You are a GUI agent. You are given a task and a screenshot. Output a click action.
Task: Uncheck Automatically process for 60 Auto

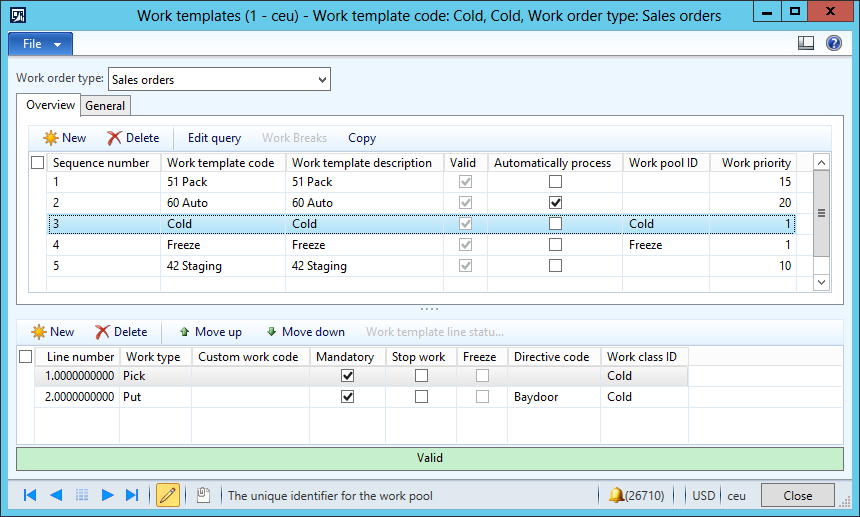point(555,203)
